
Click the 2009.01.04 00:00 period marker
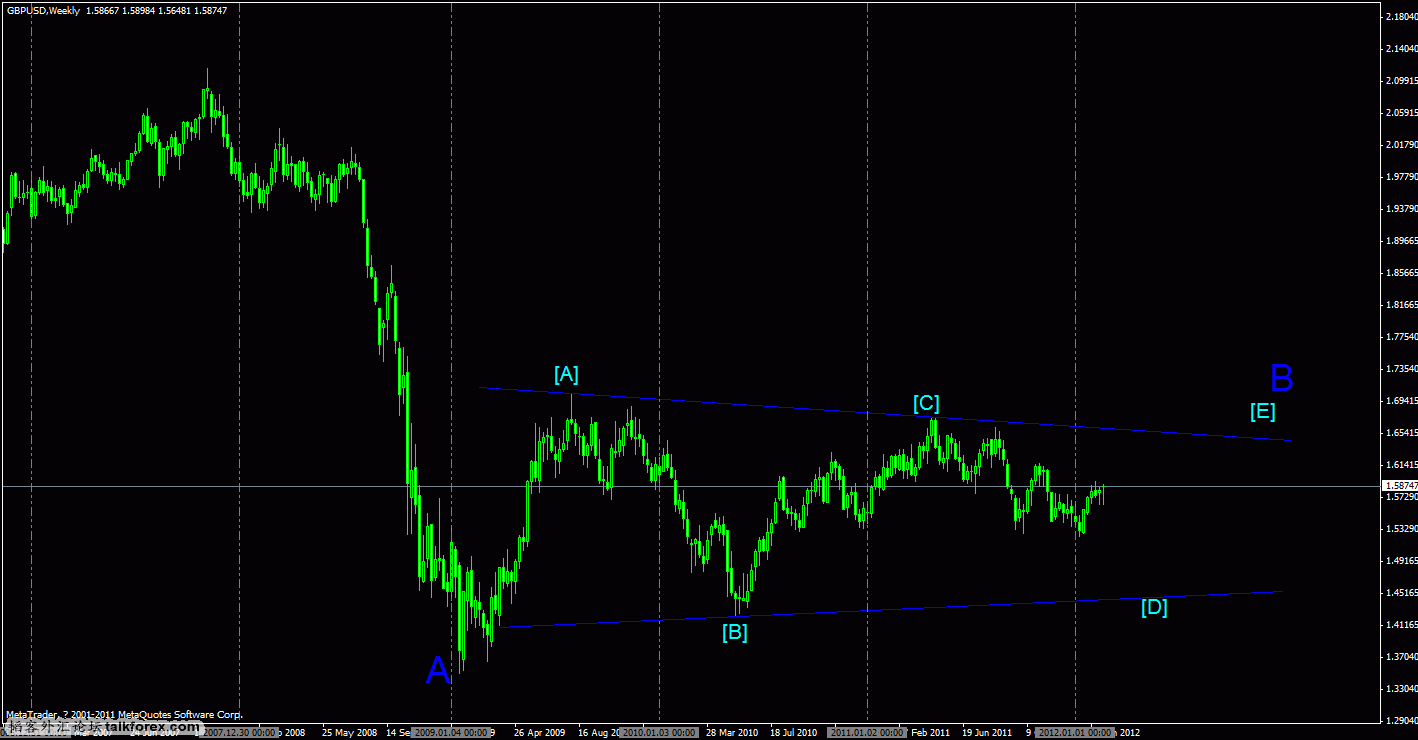[x=451, y=732]
